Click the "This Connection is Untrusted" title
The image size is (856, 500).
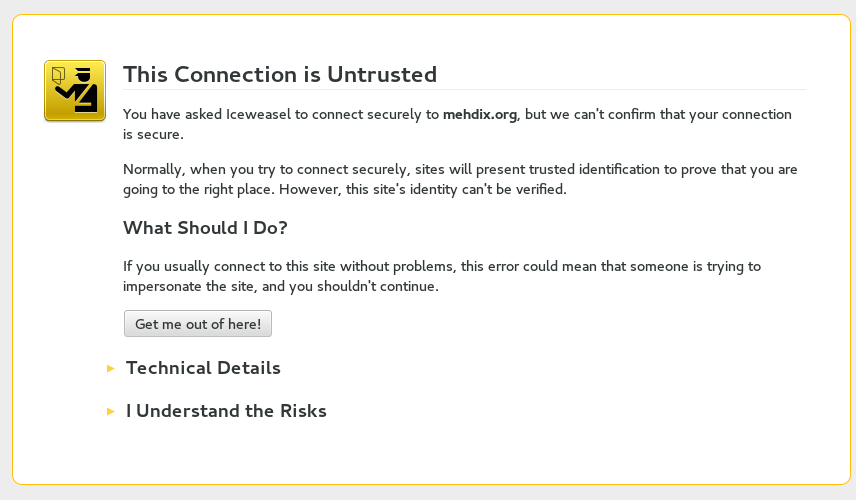coord(279,74)
